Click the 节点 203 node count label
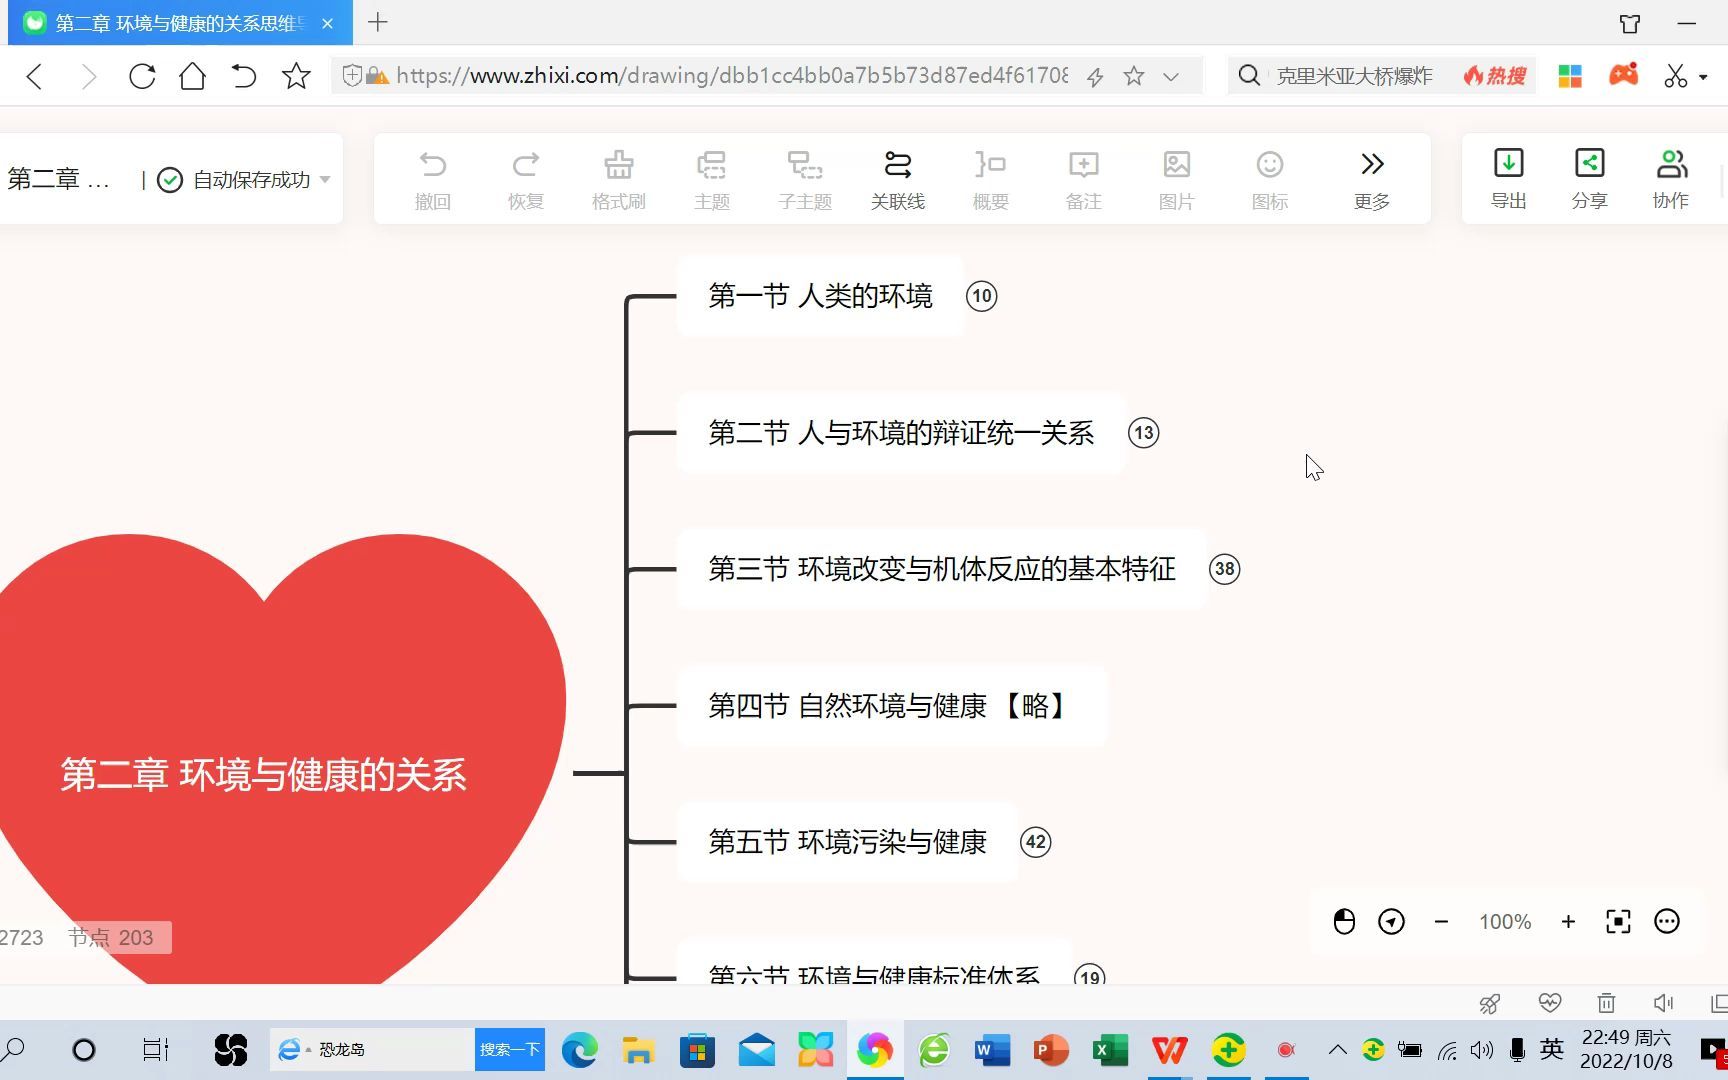 [110, 938]
